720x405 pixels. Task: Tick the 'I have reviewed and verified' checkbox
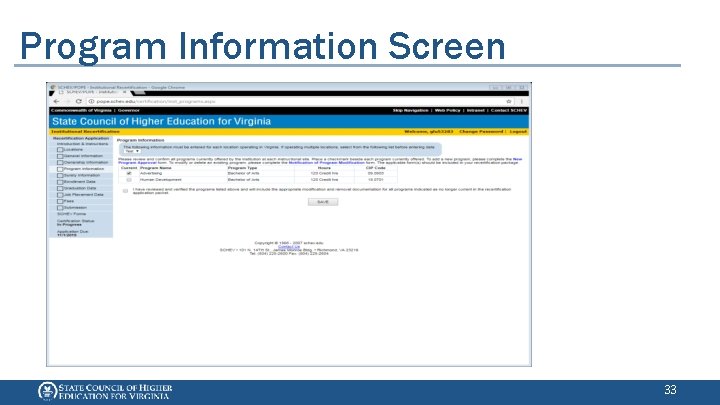125,191
